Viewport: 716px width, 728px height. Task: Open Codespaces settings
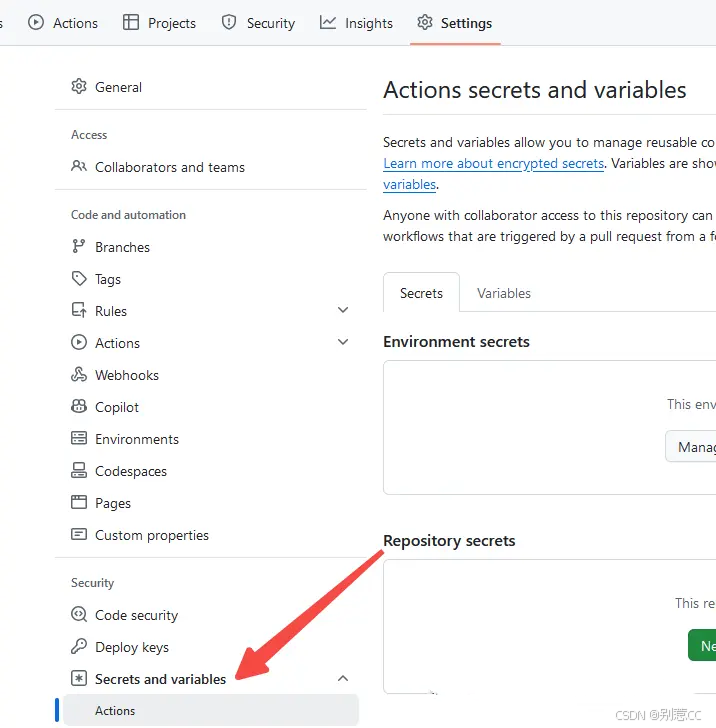211,471
